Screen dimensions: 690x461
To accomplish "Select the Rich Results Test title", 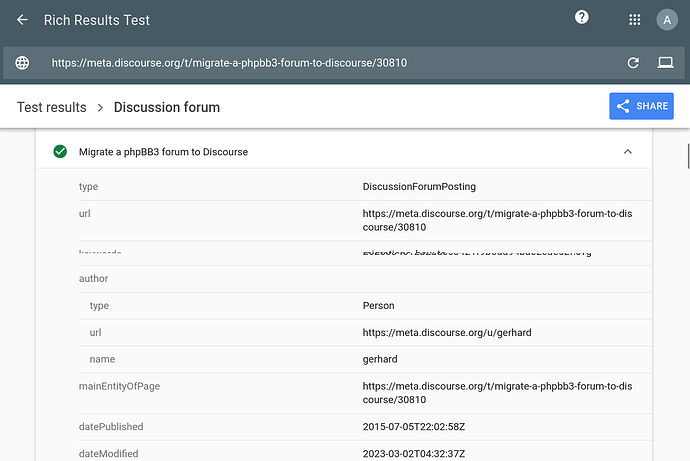I will click(x=97, y=20).
